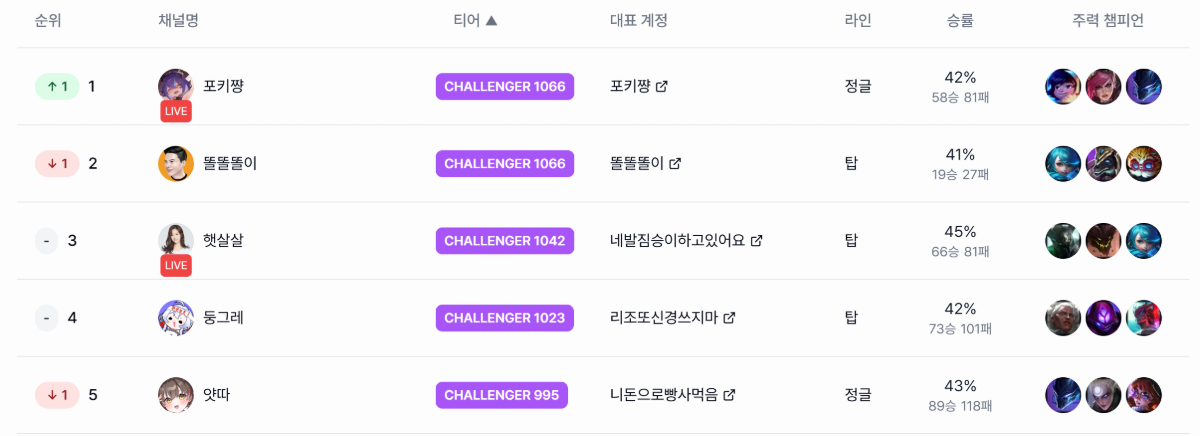Image resolution: width=1200 pixels, height=436 pixels.
Task: Select 둥그레 channel name
Action: [x=223, y=318]
